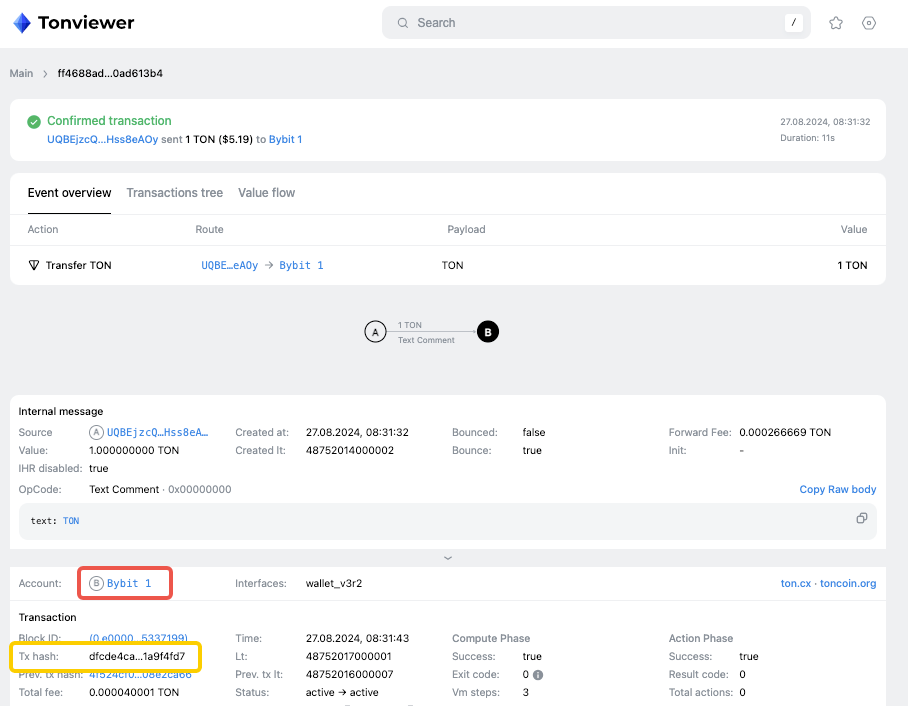Switch to the Value flow tab
The height and width of the screenshot is (706, 908).
(266, 193)
